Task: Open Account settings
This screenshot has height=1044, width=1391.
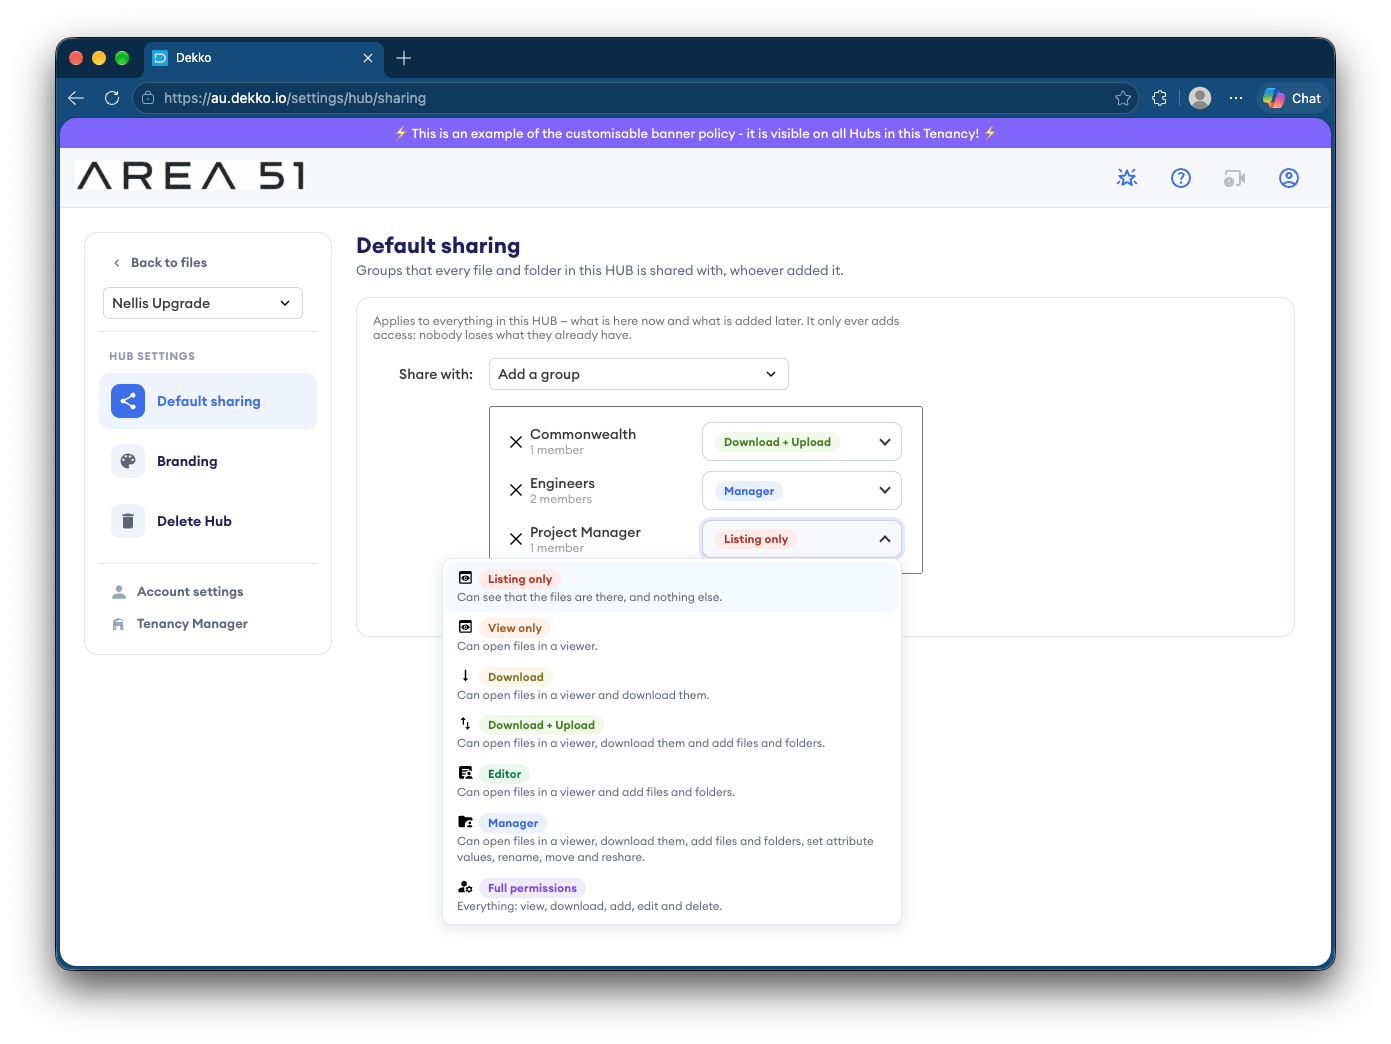Action: coord(178,592)
